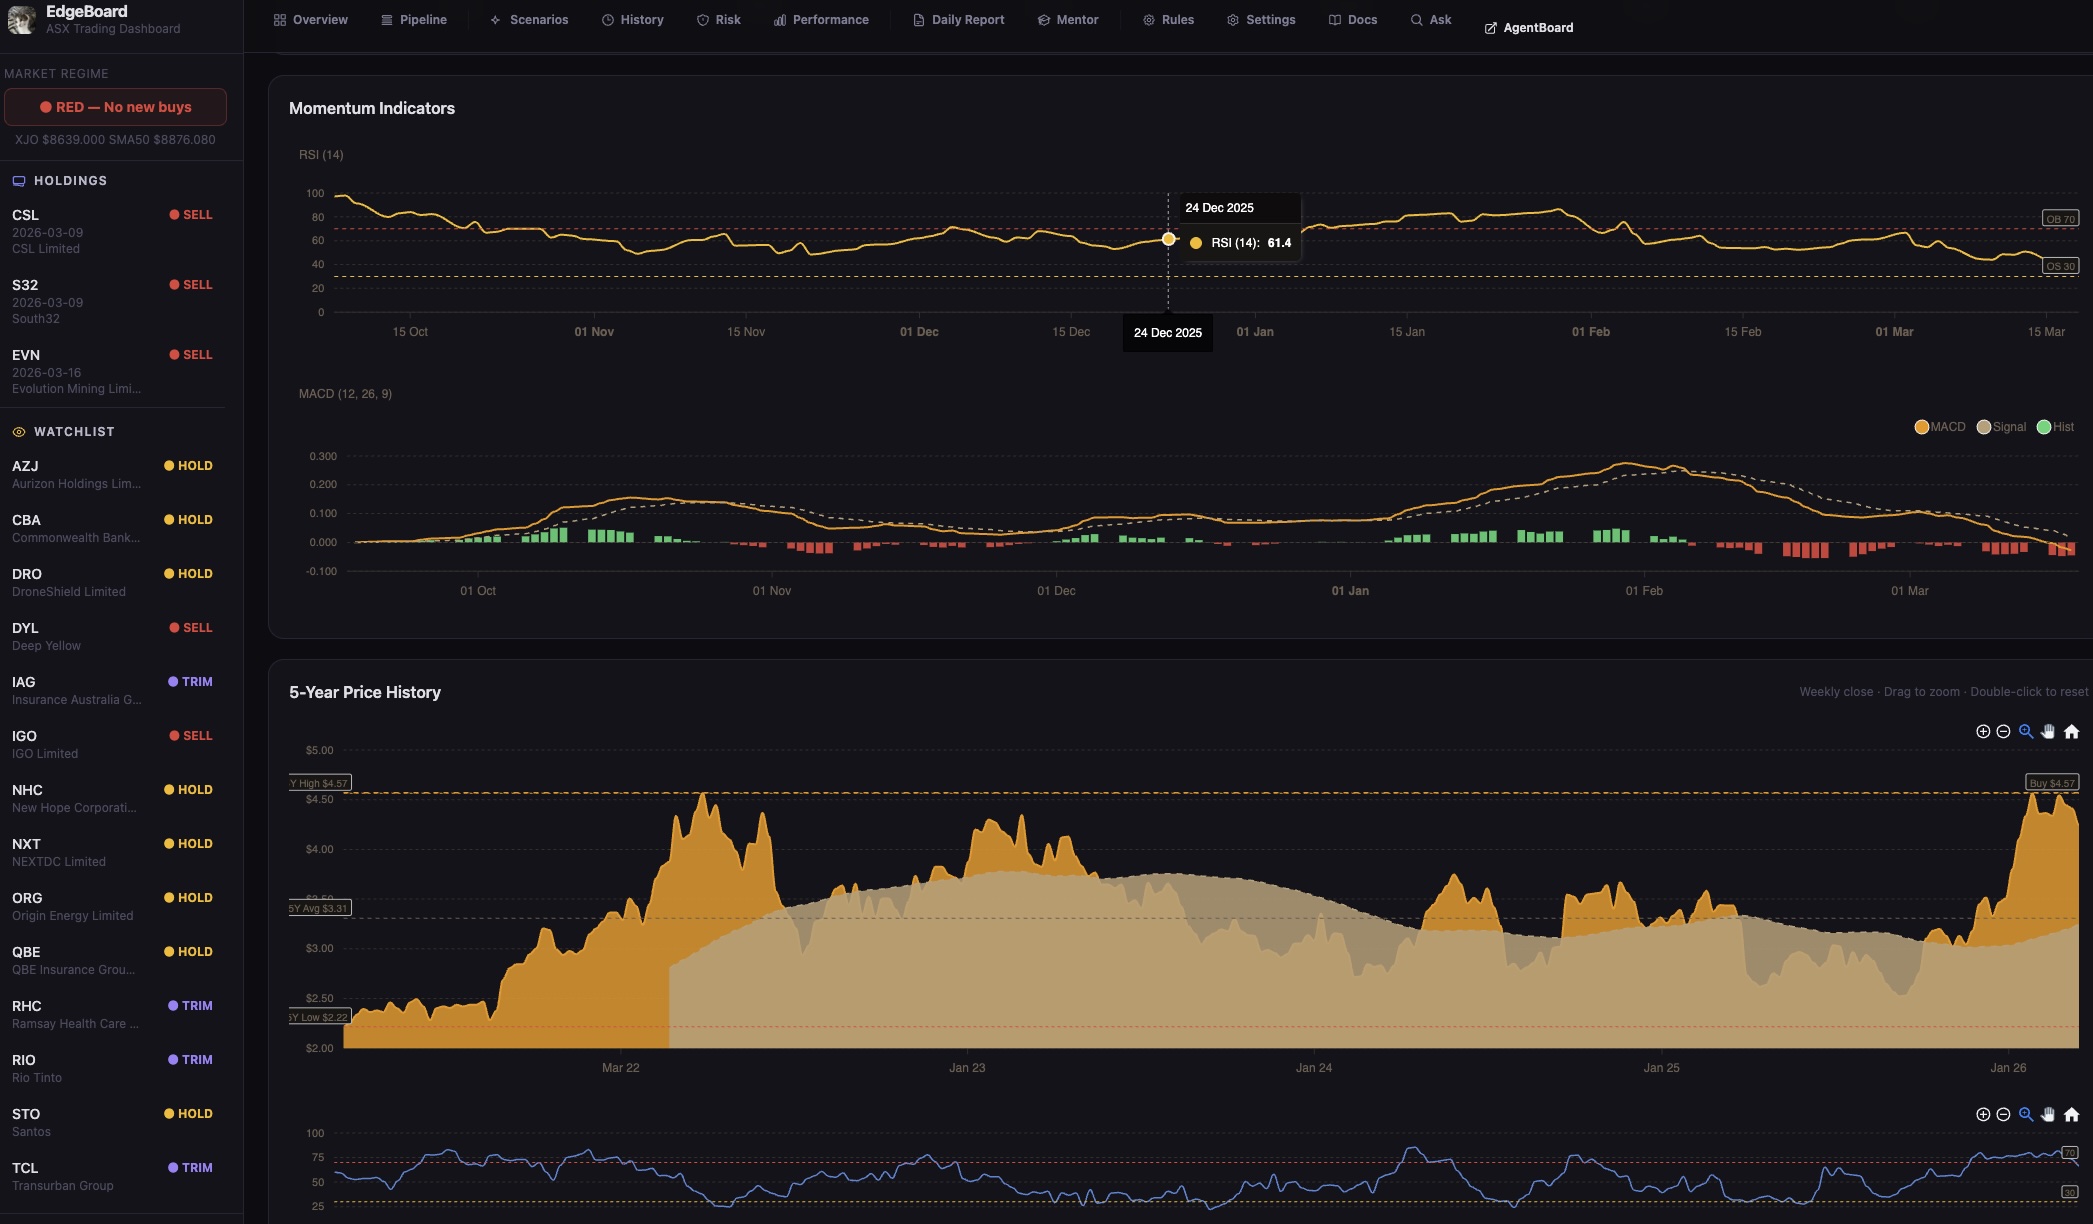Reset the chart view with the home icon
Image resolution: width=2093 pixels, height=1224 pixels.
click(2071, 732)
